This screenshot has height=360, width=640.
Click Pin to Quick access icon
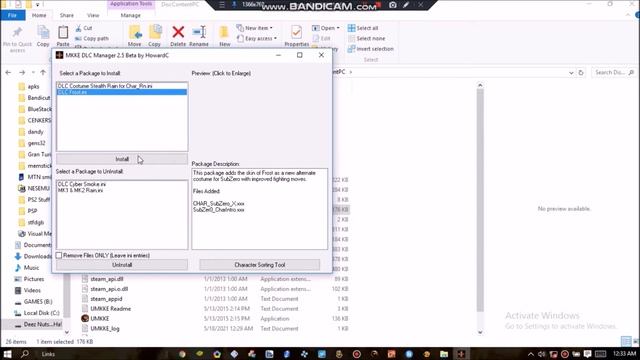[x=17, y=33]
